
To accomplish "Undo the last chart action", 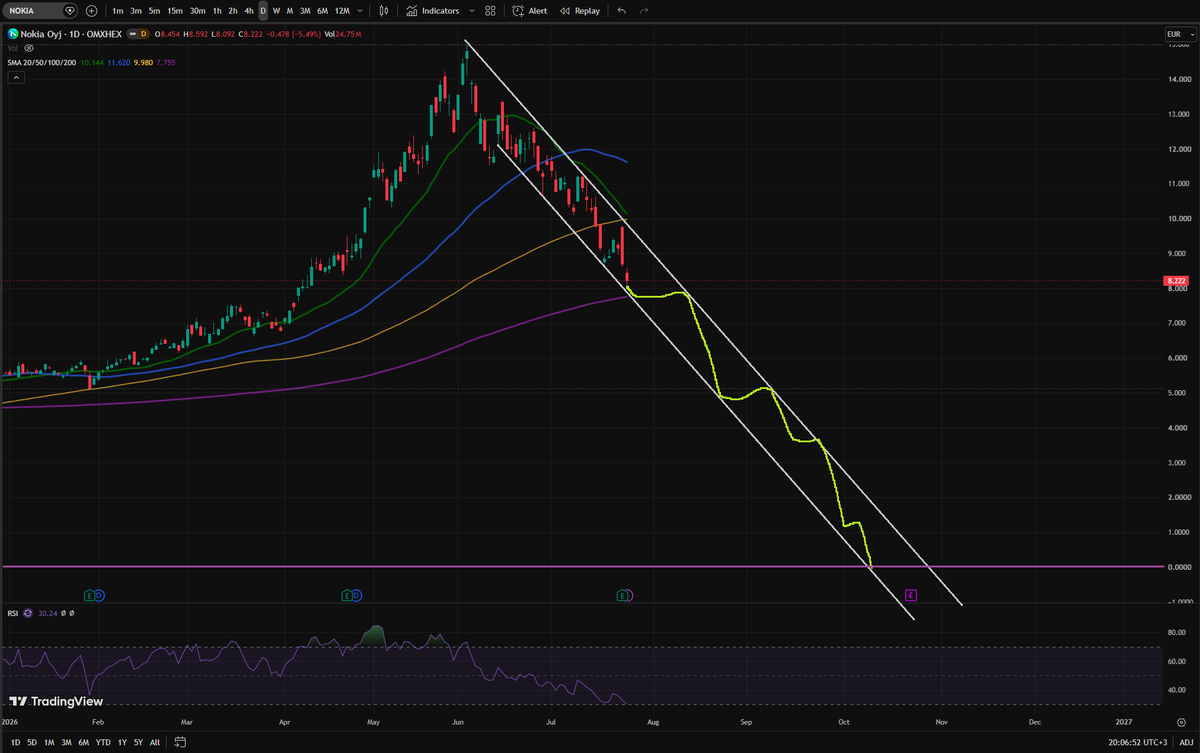I will [622, 11].
